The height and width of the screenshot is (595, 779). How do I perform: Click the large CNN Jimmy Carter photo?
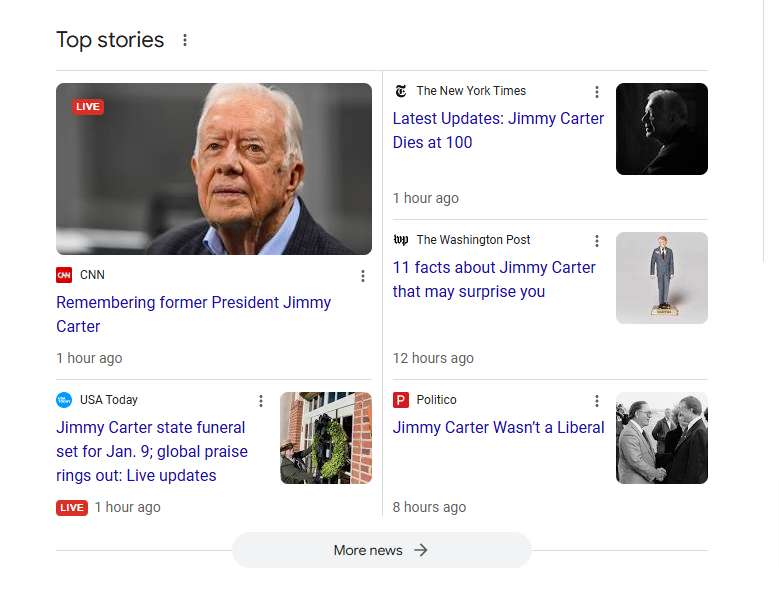click(214, 168)
